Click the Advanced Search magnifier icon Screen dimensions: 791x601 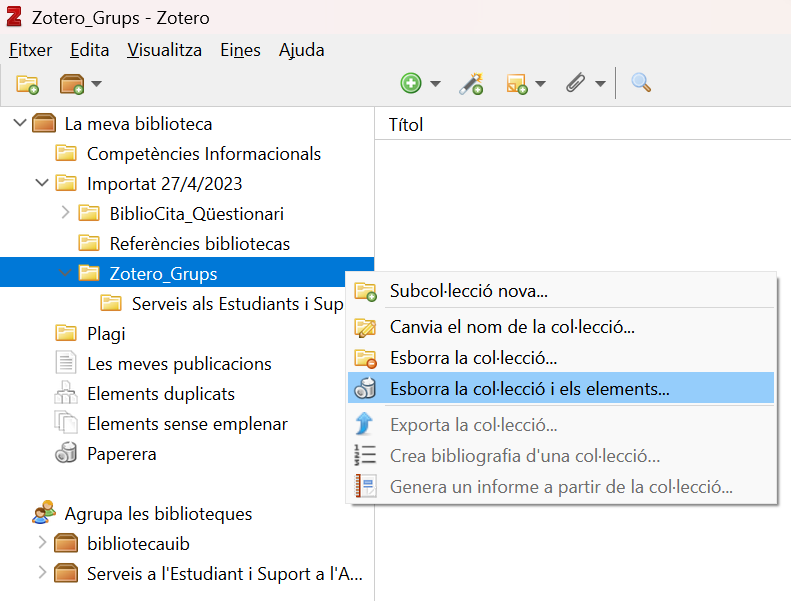[x=641, y=83]
